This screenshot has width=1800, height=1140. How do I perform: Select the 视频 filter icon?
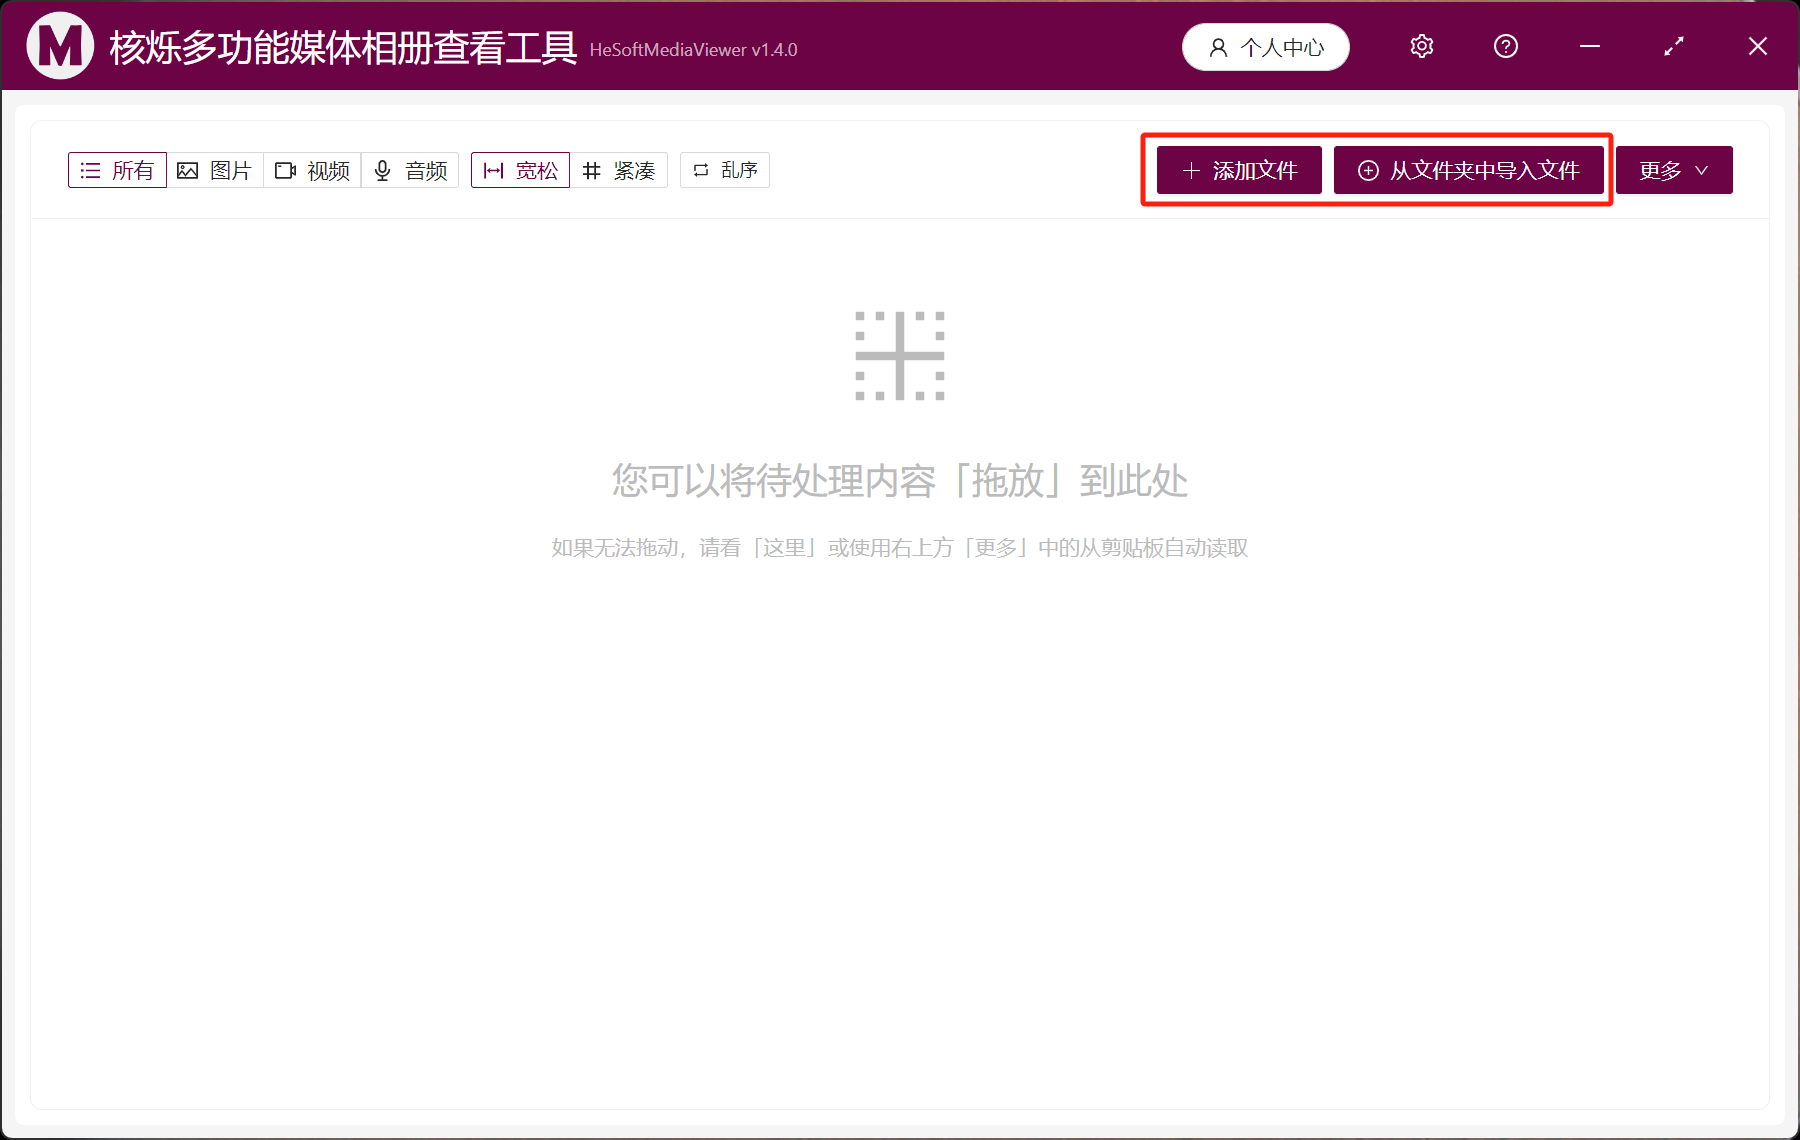(x=285, y=170)
